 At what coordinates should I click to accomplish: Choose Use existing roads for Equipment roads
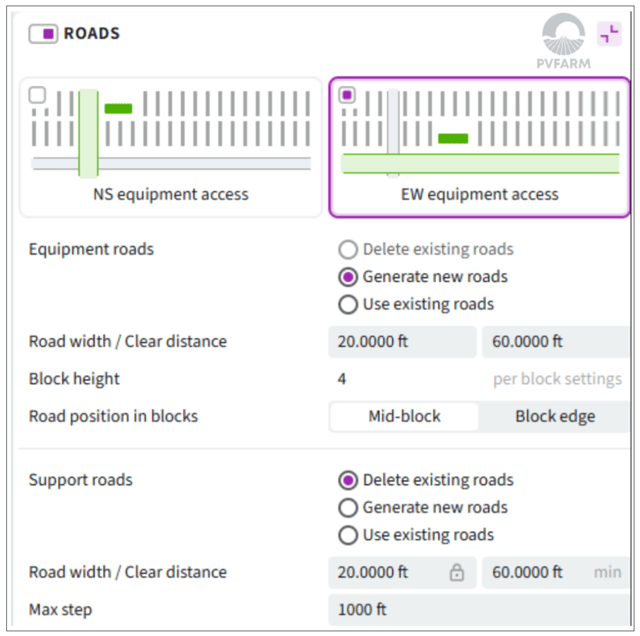point(348,304)
